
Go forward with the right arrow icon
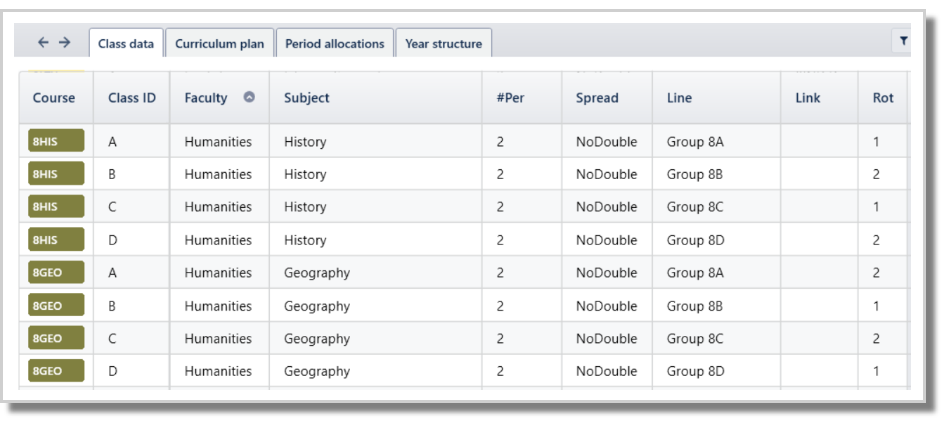coord(64,42)
